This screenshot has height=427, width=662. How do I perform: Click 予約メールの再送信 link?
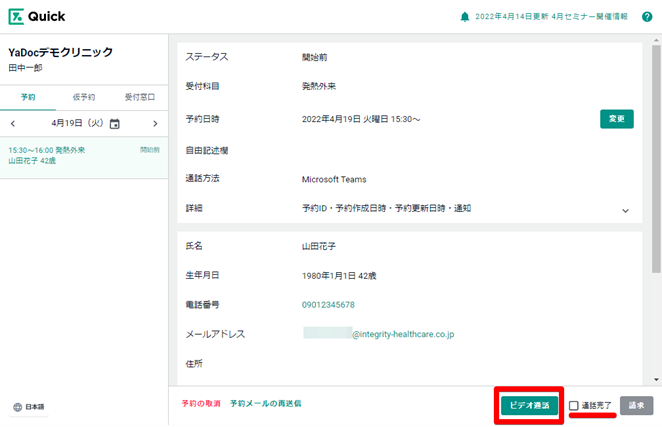coord(265,404)
